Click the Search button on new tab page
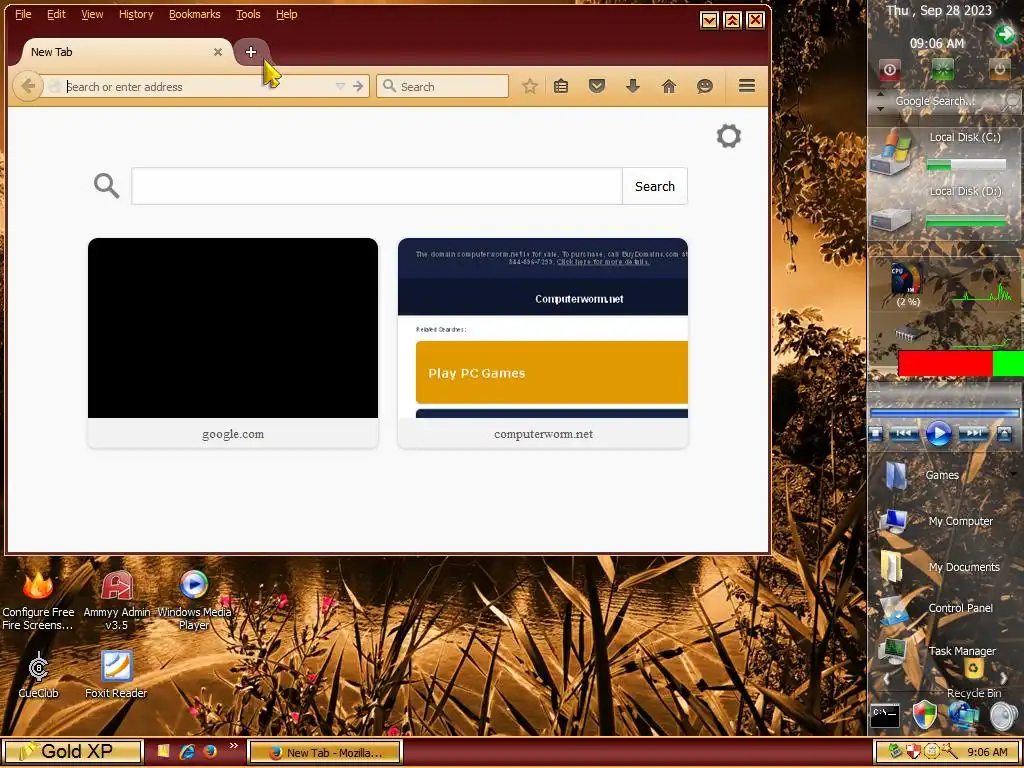The width and height of the screenshot is (1024, 768). (x=654, y=186)
